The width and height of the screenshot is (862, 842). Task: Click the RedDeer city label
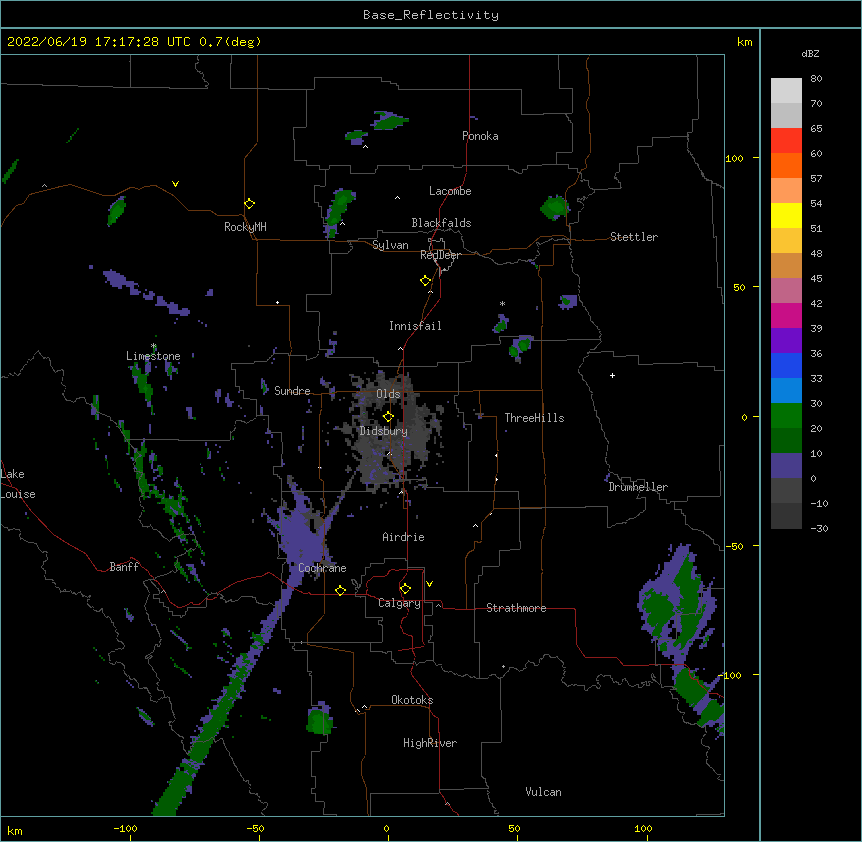[x=440, y=255]
